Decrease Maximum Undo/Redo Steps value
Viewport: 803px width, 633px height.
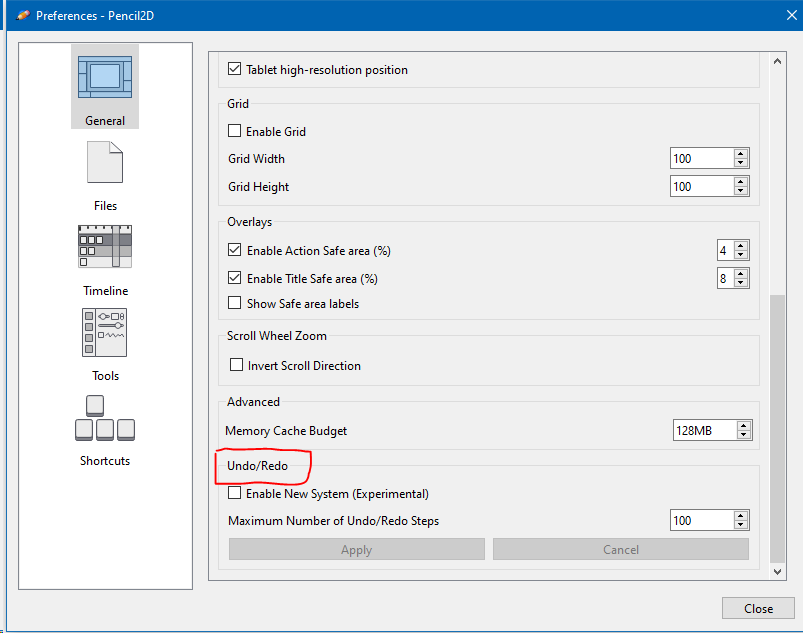point(741,525)
